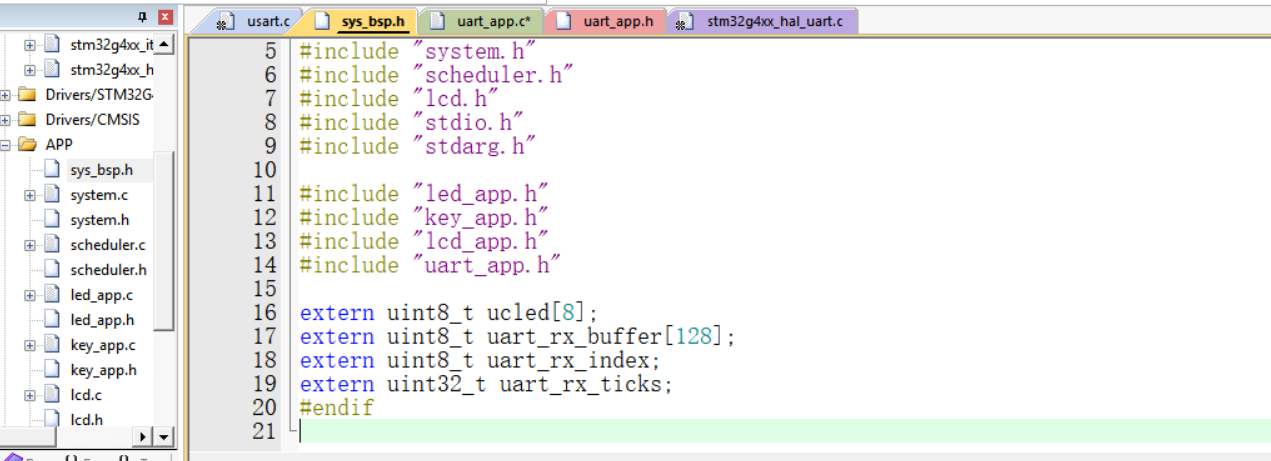
Task: Select system.c in the project tree
Action: tap(99, 195)
